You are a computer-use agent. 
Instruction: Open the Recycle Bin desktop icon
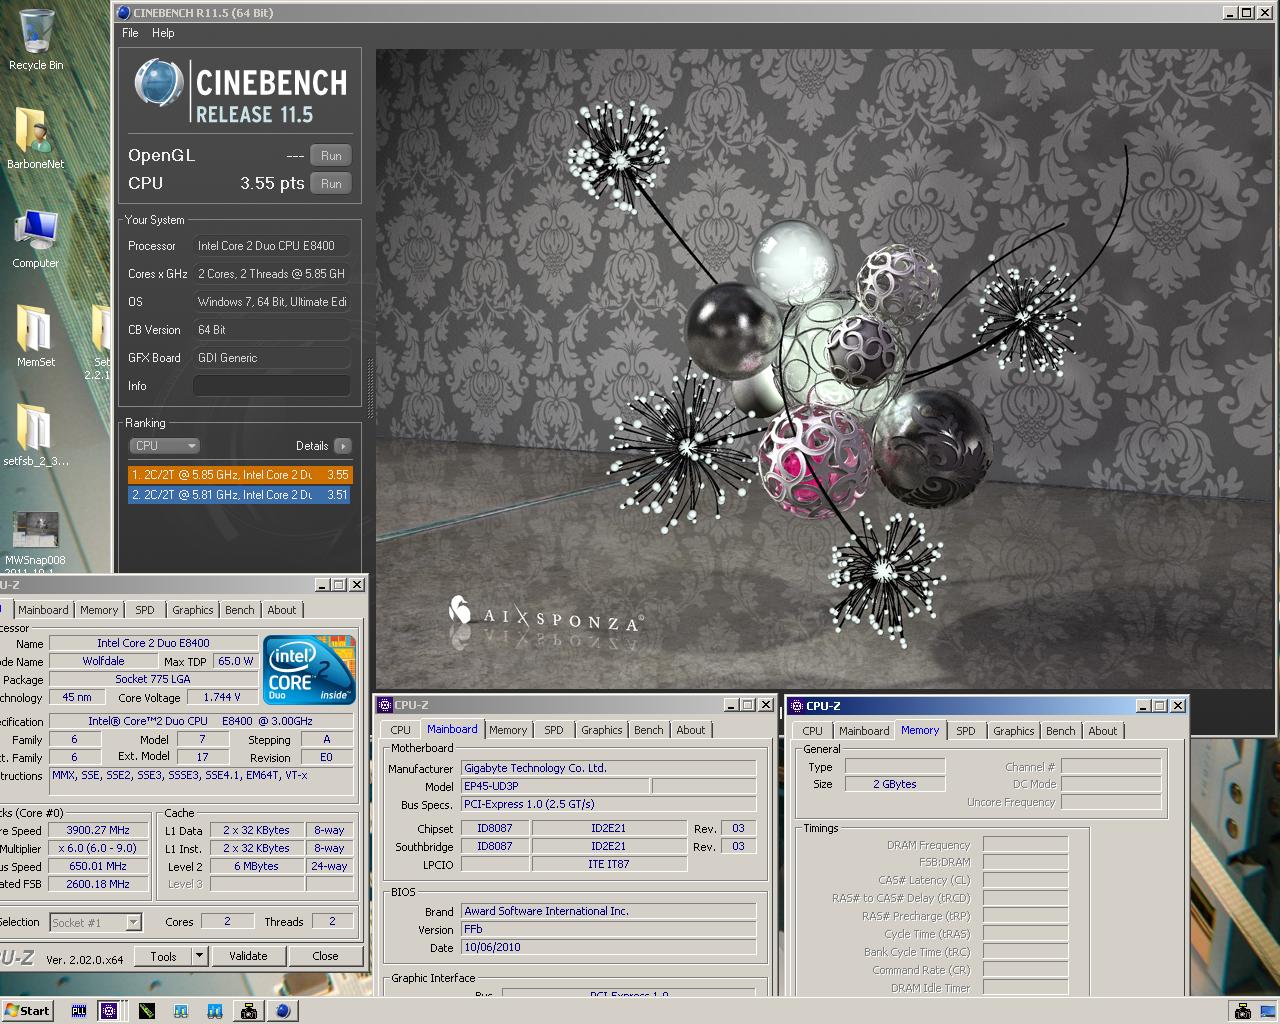coord(36,40)
